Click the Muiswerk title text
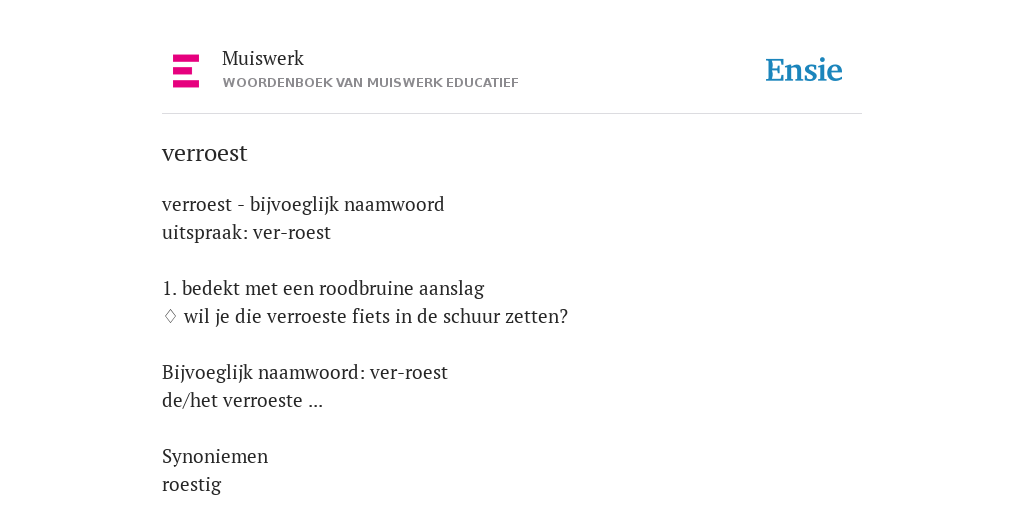The width and height of the screenshot is (1024, 512). (x=263, y=59)
